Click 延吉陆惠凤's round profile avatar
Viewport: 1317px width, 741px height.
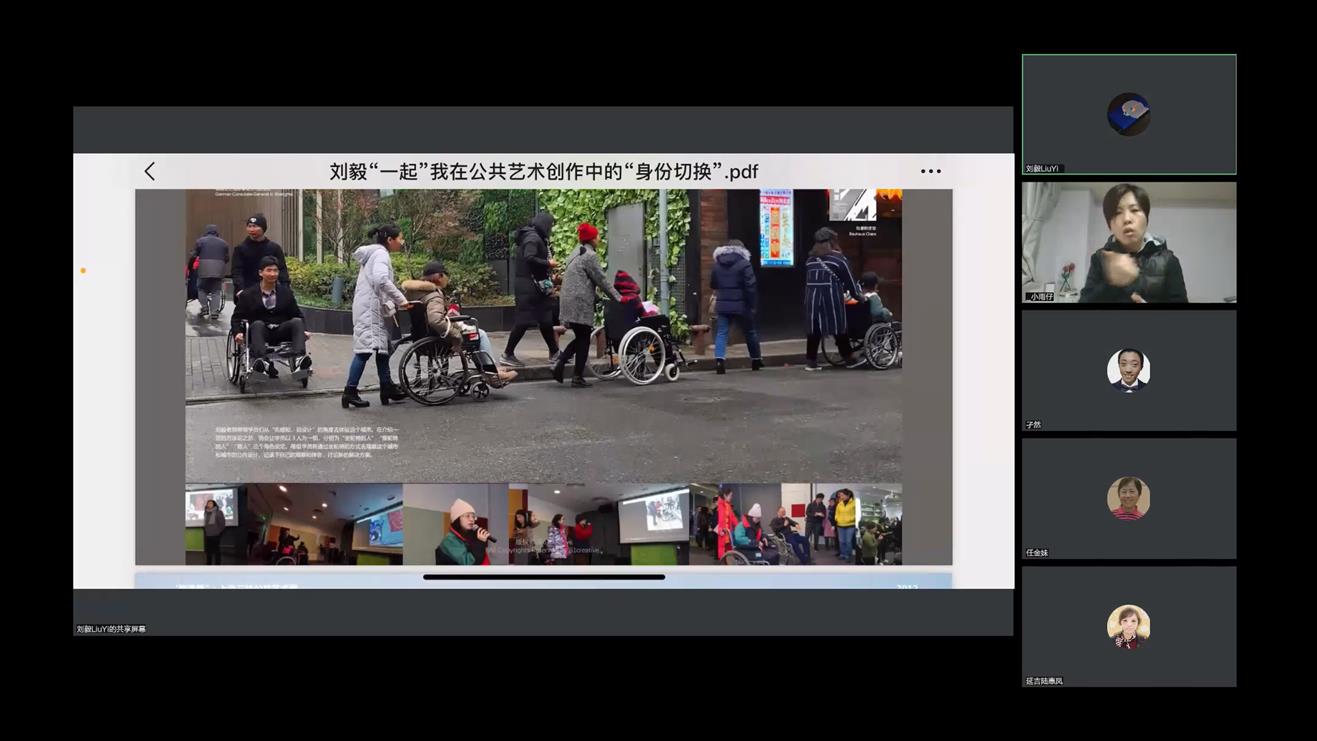point(1128,626)
